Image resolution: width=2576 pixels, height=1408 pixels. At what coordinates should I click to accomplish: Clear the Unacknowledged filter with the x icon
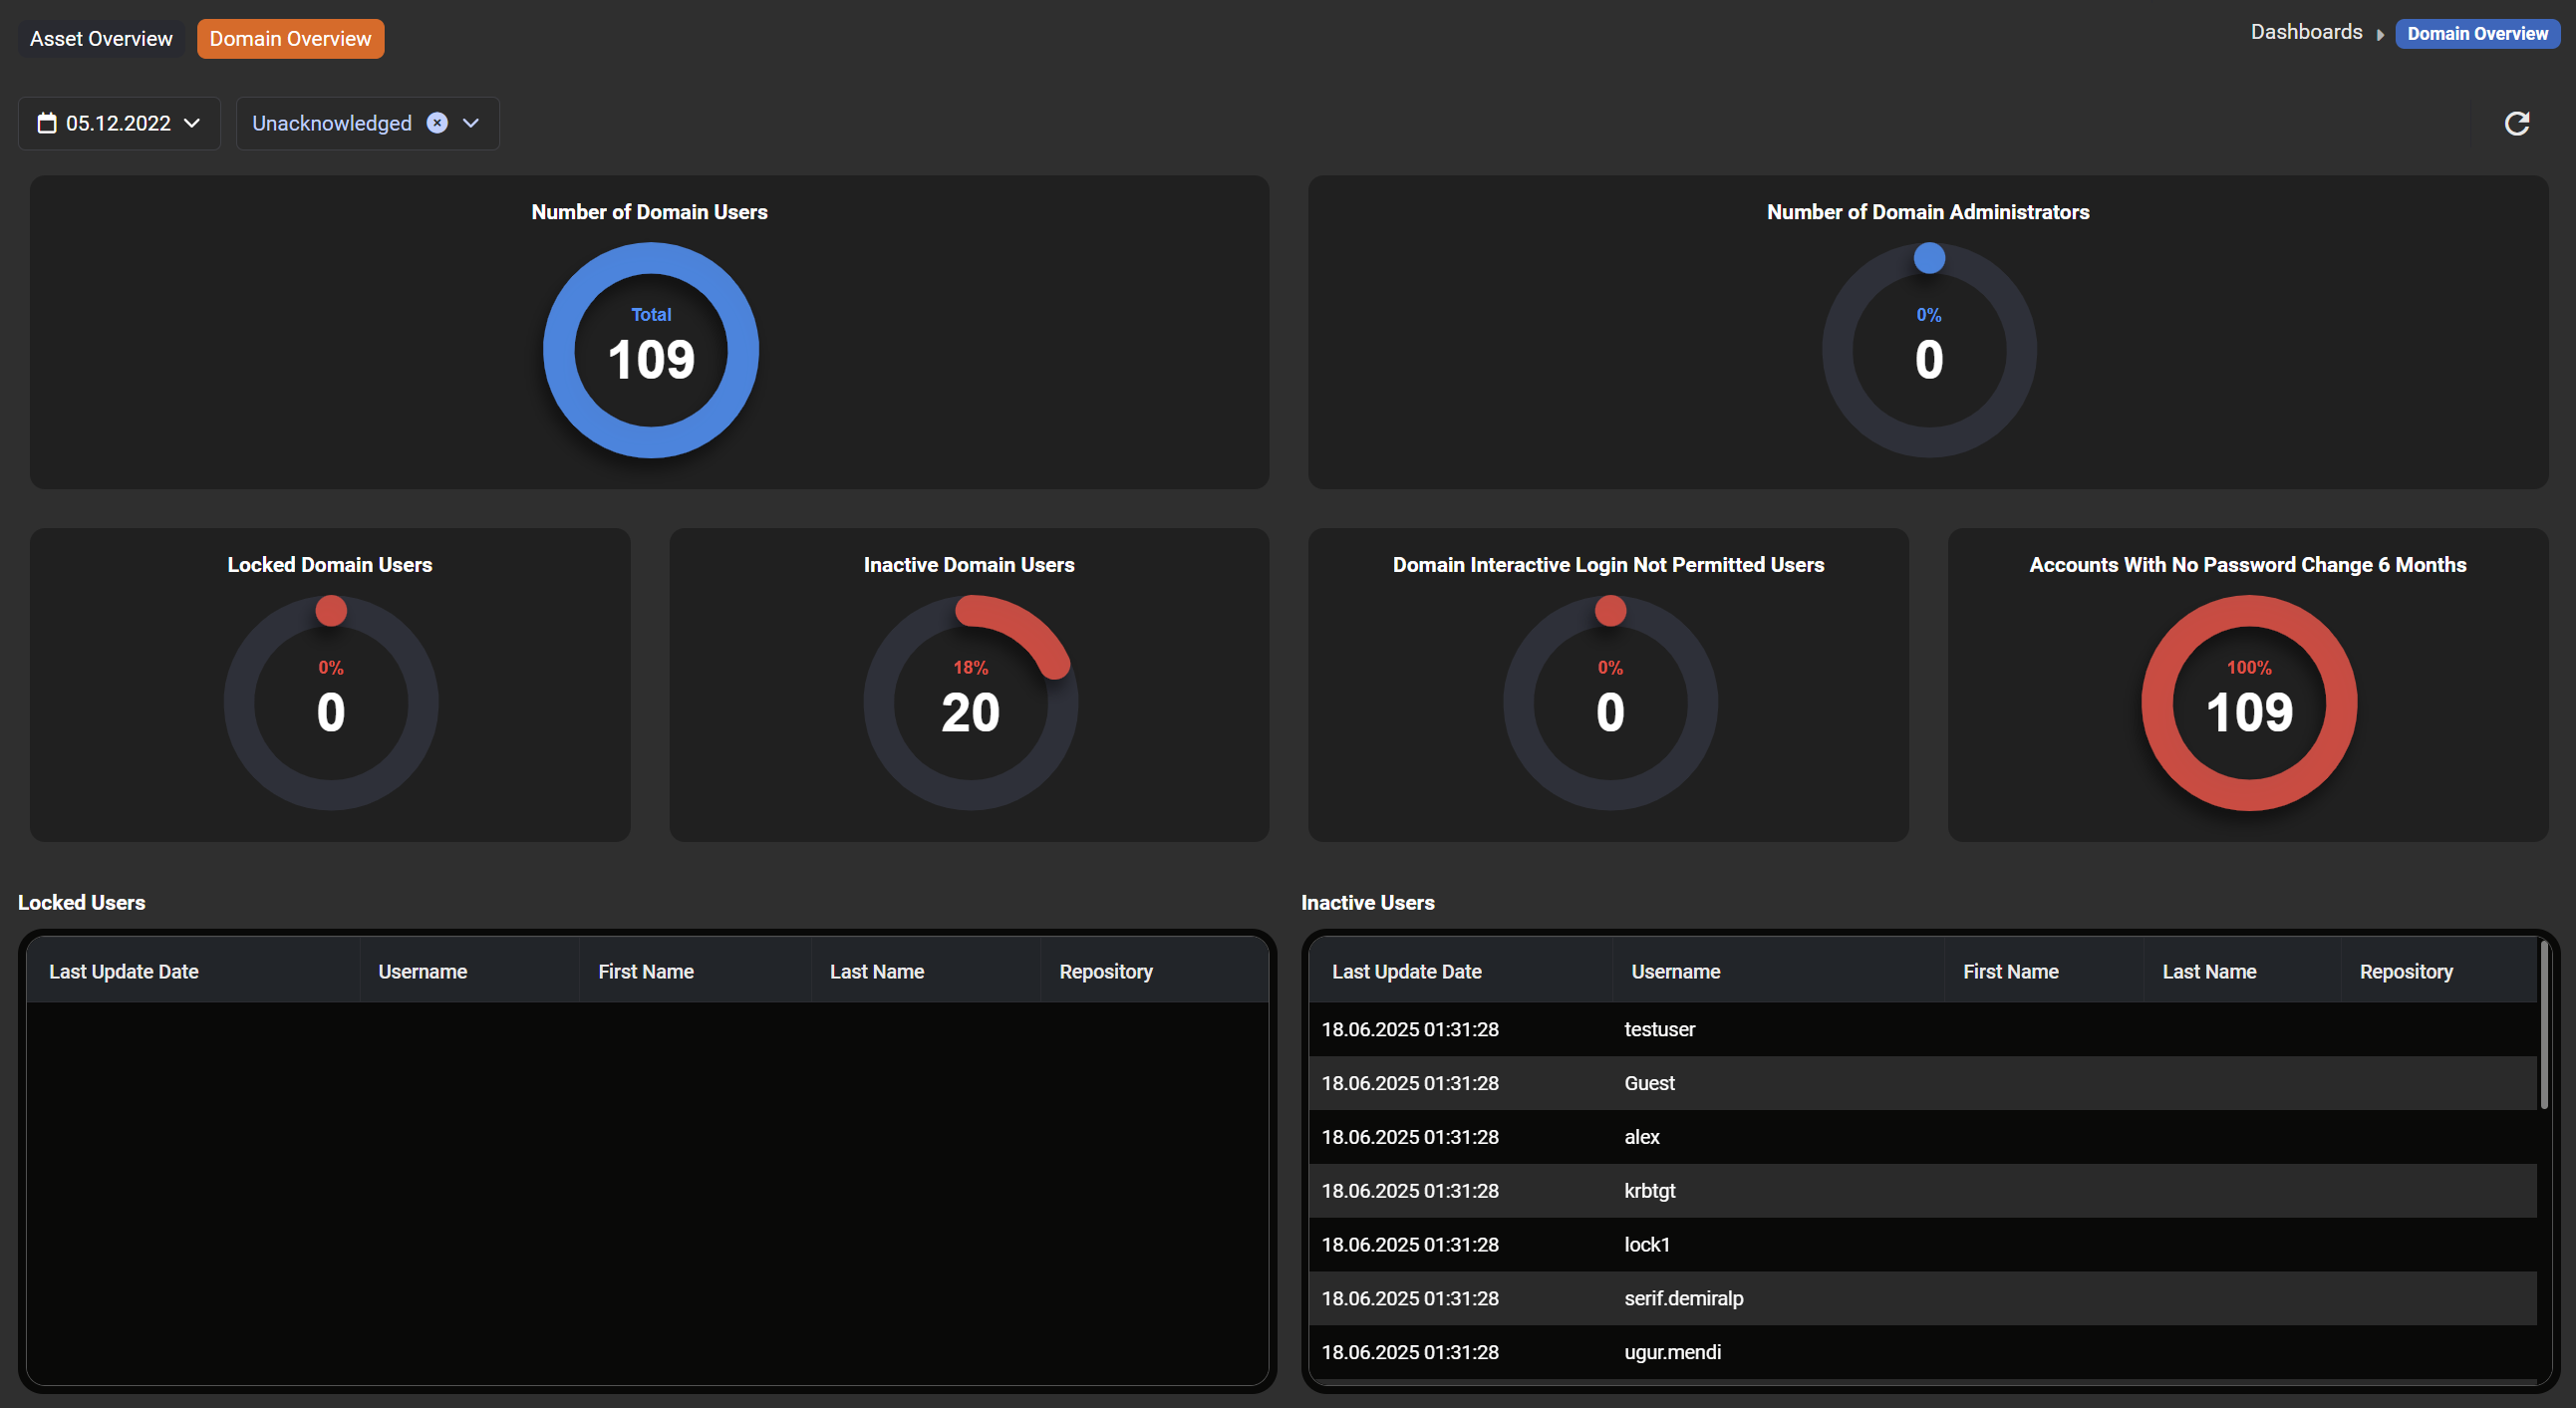point(437,123)
